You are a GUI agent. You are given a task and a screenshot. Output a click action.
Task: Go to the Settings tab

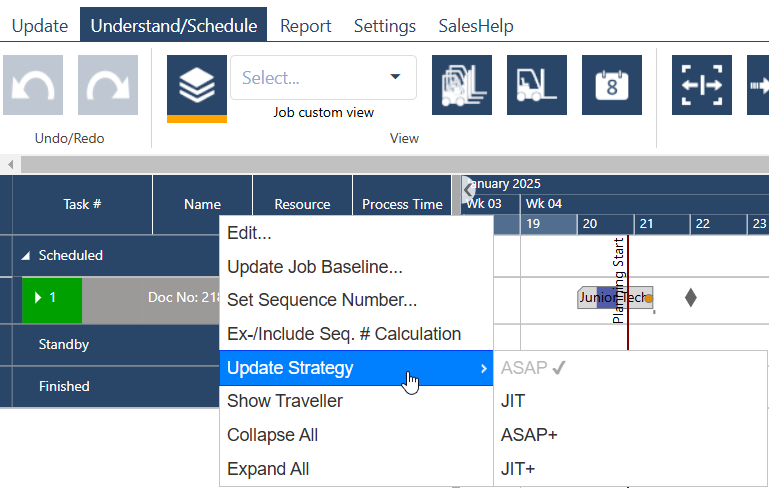pos(385,26)
